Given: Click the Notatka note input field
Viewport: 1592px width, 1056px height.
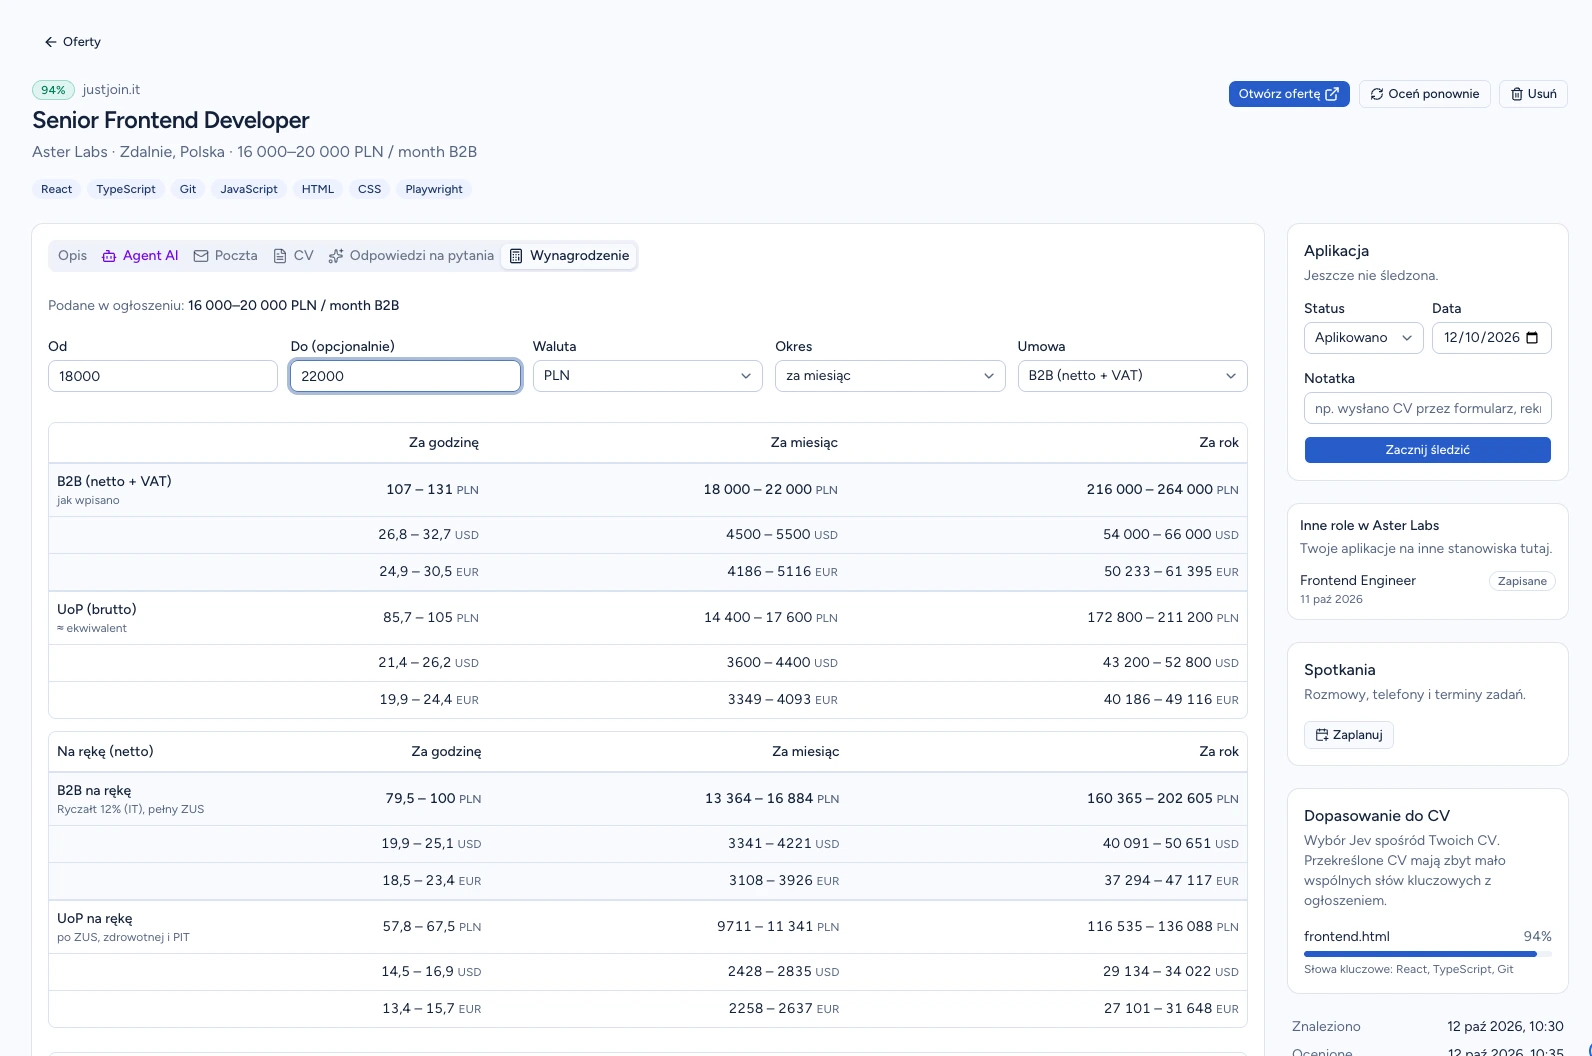Looking at the screenshot, I should point(1428,408).
